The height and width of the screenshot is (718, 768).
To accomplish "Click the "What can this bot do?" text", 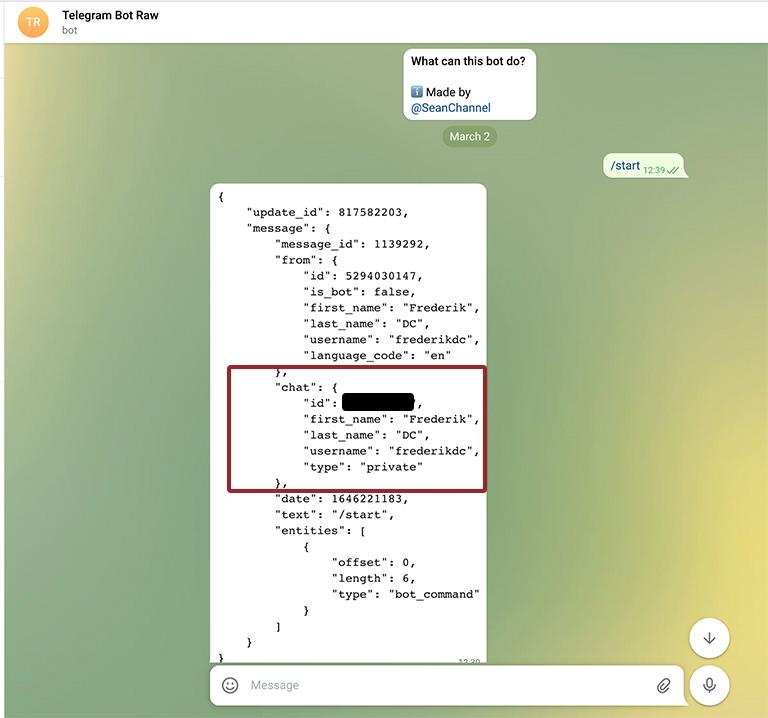I will coord(468,61).
